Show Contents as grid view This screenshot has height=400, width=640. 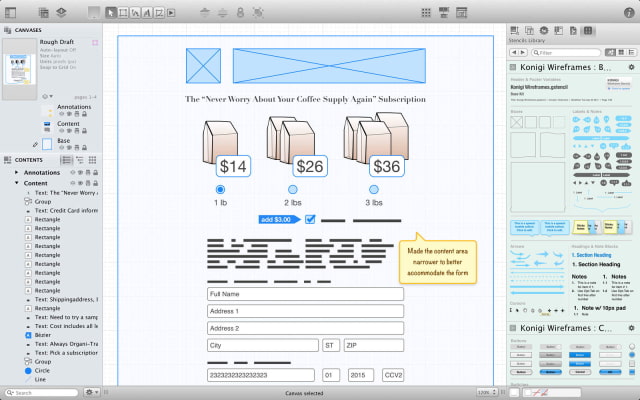[93, 160]
